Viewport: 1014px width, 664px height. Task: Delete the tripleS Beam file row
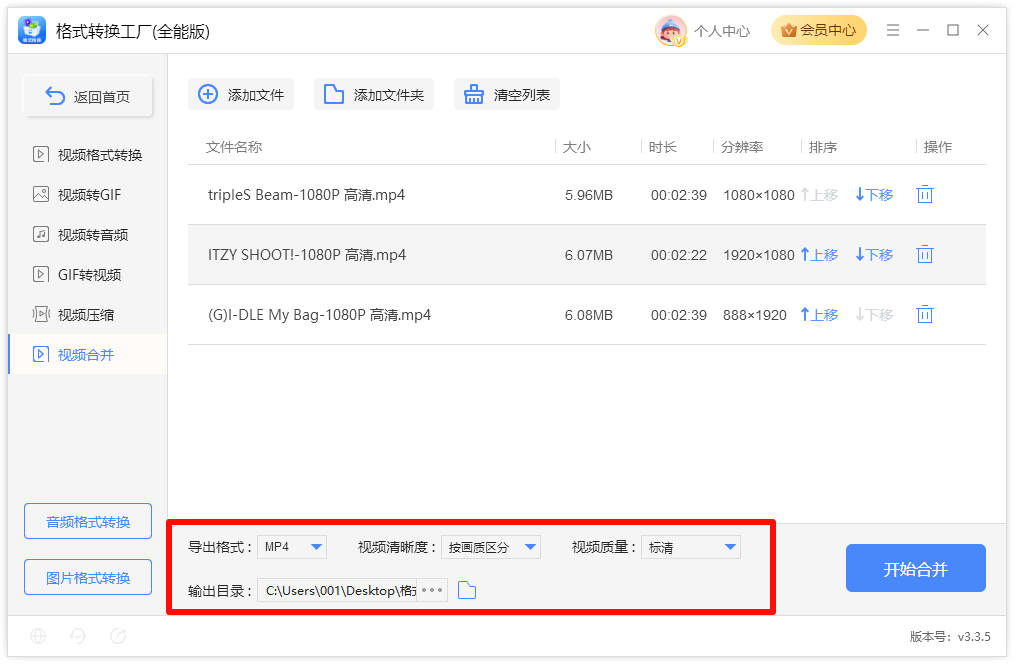click(925, 195)
